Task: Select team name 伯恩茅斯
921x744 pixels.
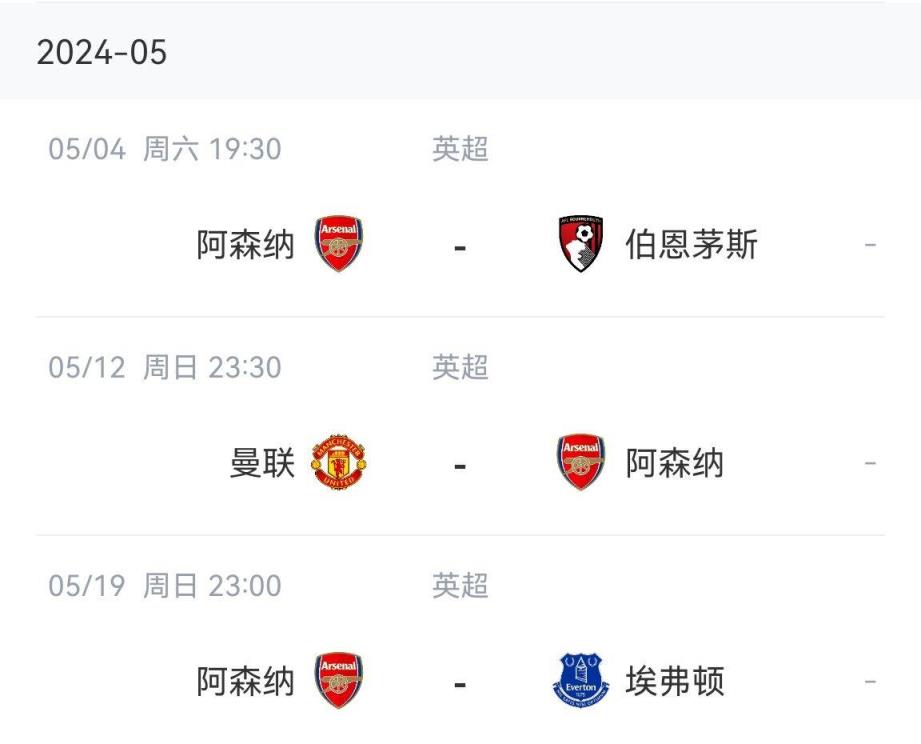Action: pos(692,245)
